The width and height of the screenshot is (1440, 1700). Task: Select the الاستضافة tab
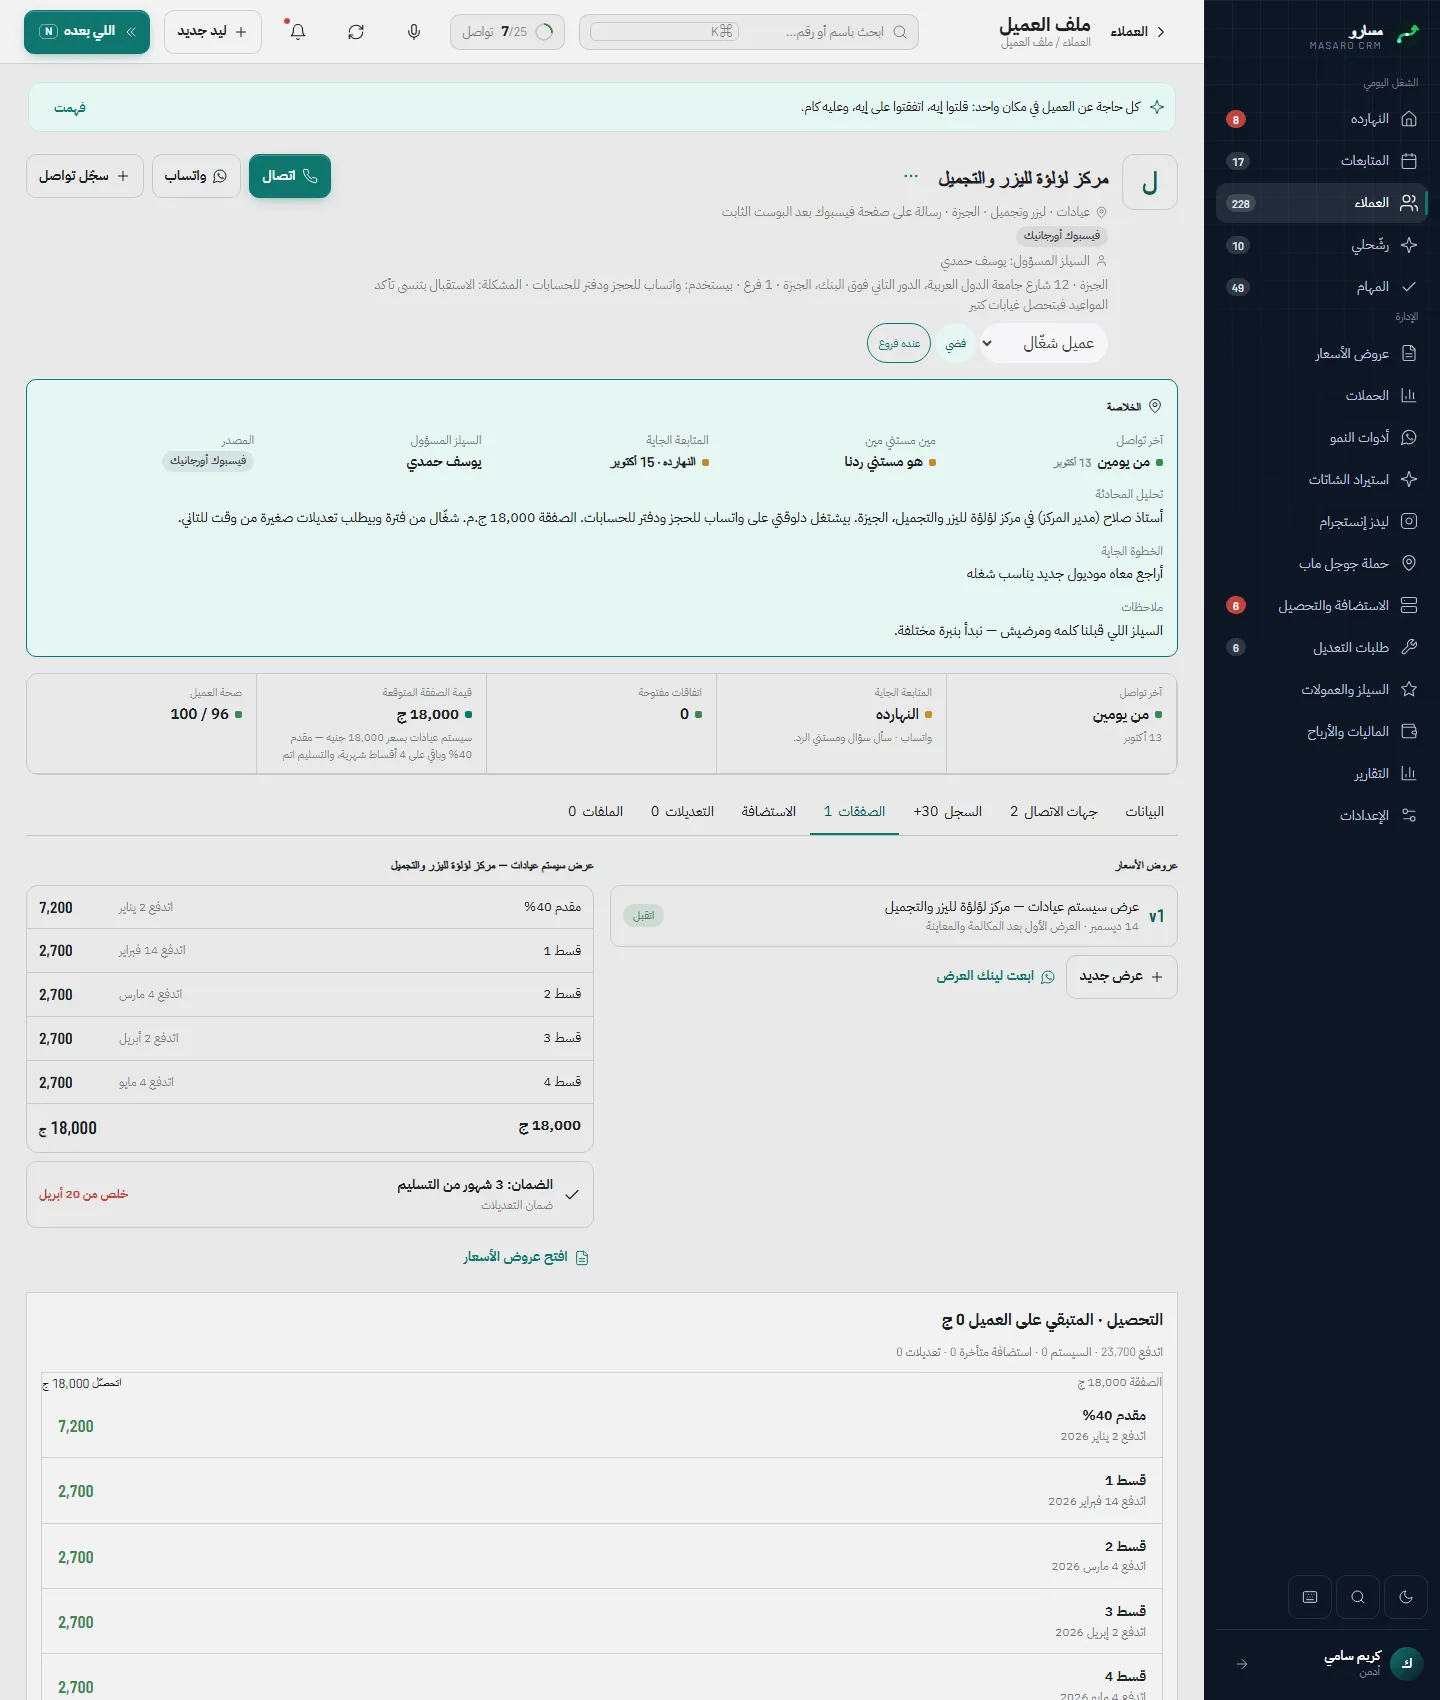769,811
